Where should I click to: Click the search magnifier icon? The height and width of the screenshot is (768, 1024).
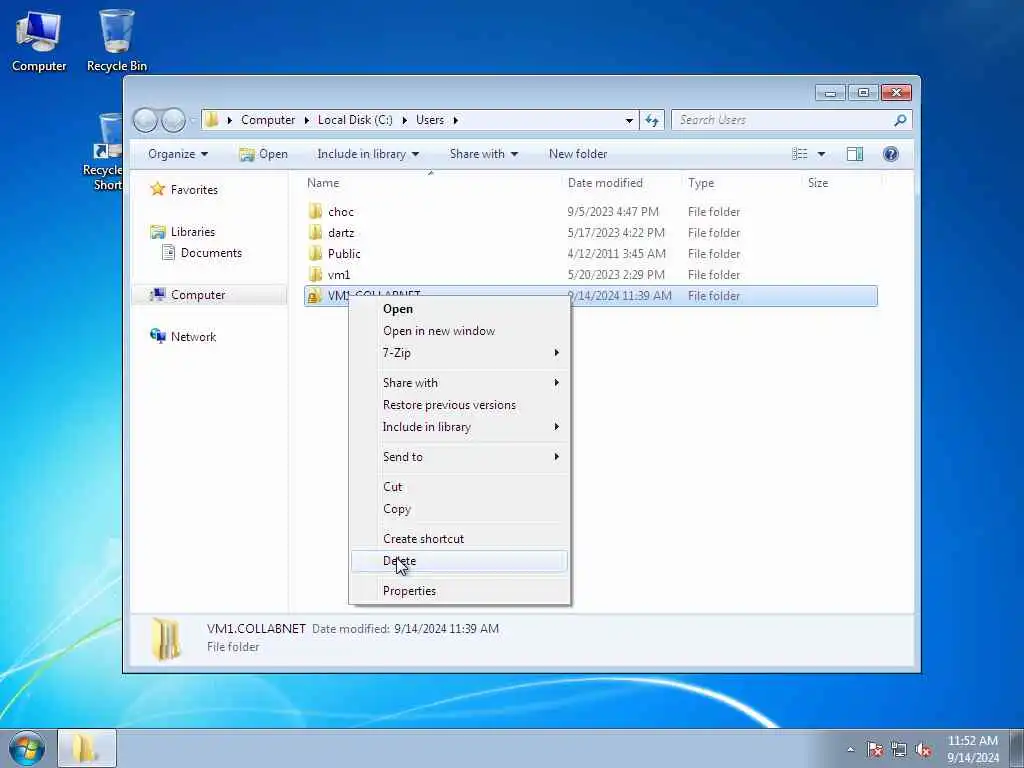pos(900,120)
